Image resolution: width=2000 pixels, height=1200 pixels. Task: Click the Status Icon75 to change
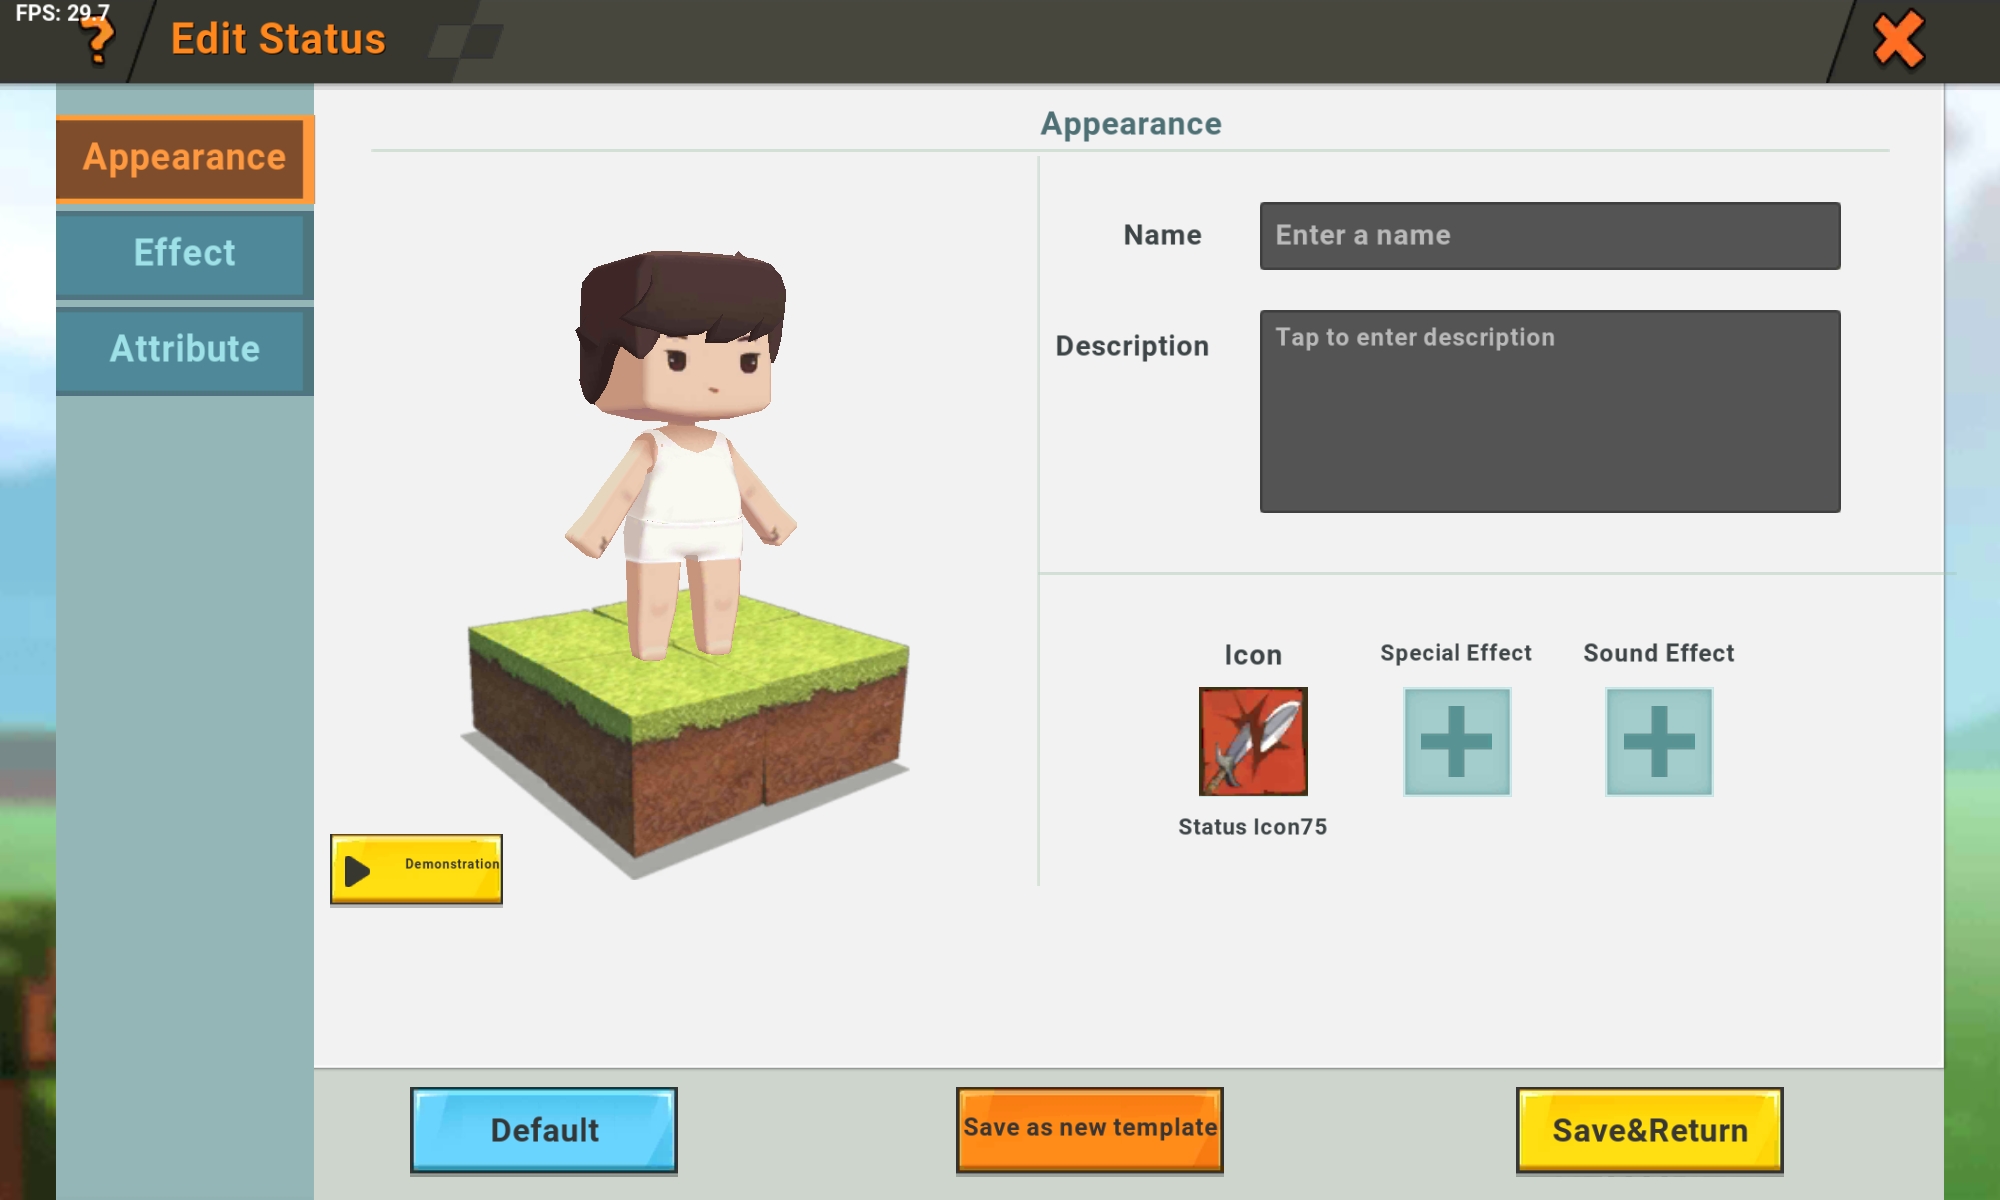(1251, 740)
